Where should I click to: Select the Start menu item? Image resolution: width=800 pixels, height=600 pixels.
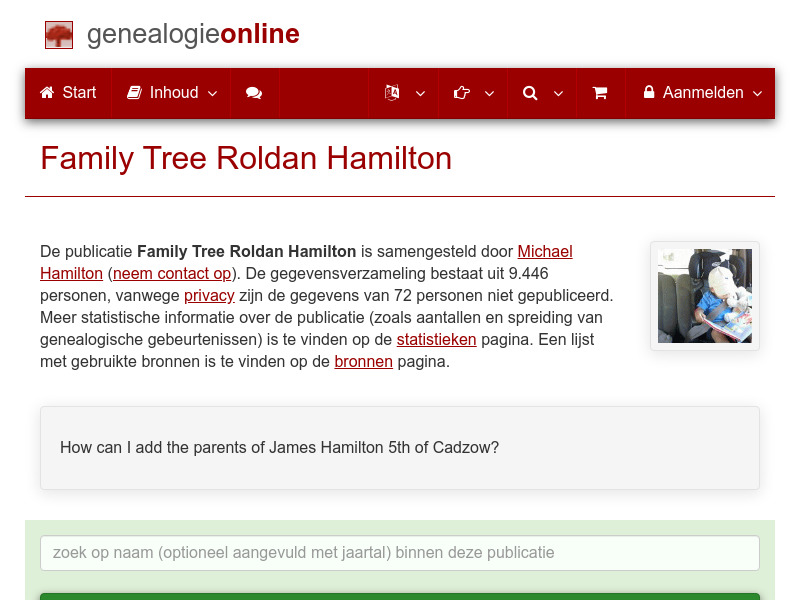(67, 92)
